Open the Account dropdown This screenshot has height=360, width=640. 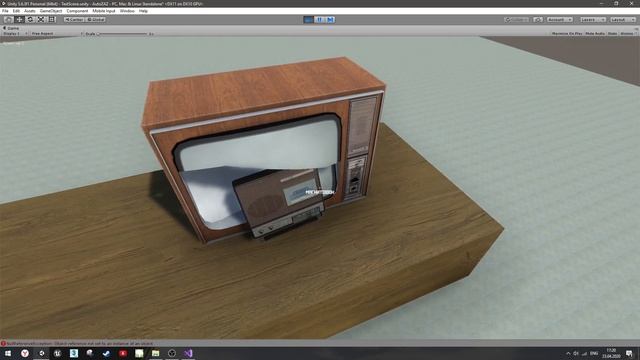point(560,20)
